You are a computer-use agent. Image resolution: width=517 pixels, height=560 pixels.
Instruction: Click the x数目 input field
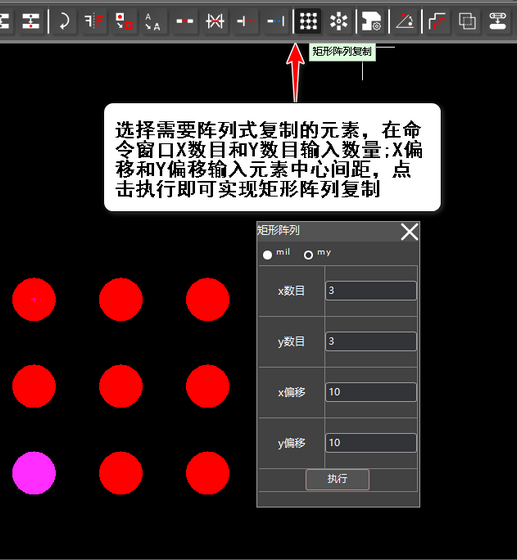coord(371,291)
